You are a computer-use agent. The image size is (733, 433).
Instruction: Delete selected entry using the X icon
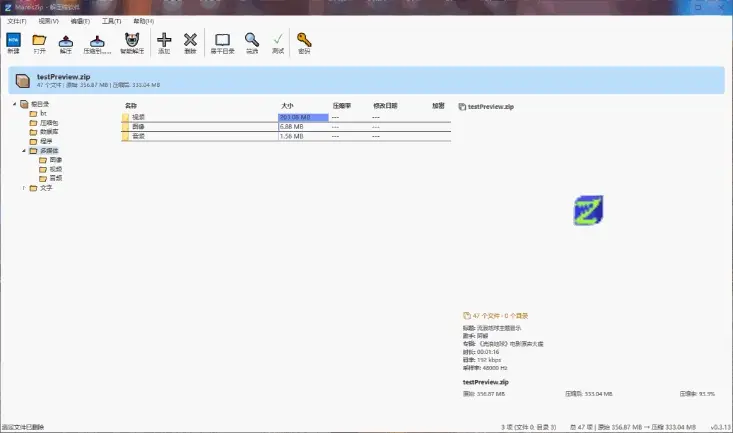[190, 40]
